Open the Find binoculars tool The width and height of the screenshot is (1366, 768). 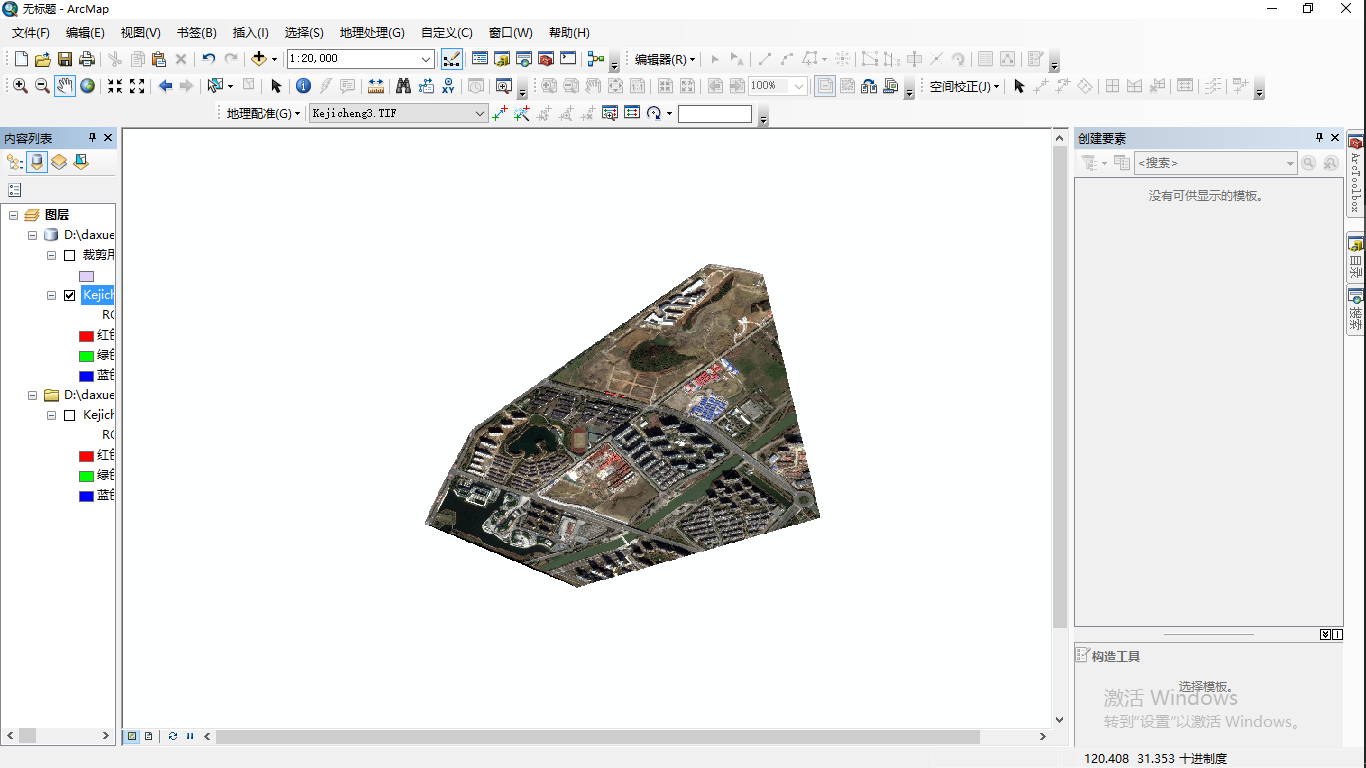coord(404,86)
